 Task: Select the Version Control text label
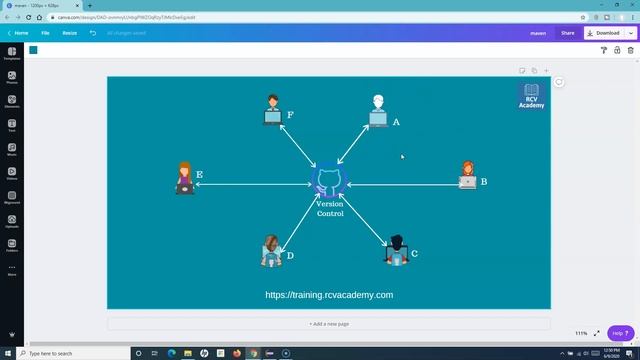(x=330, y=209)
